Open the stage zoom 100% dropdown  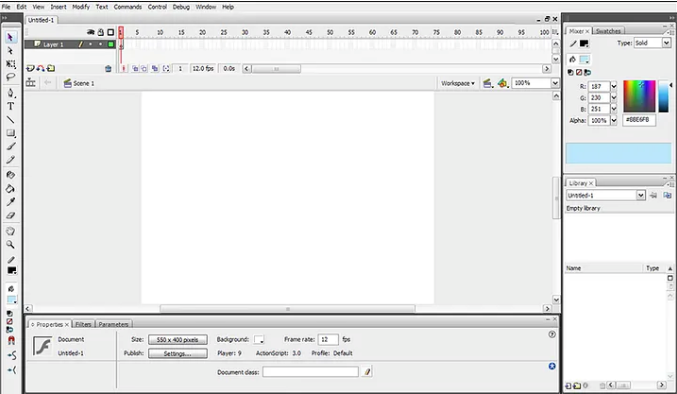[x=555, y=83]
